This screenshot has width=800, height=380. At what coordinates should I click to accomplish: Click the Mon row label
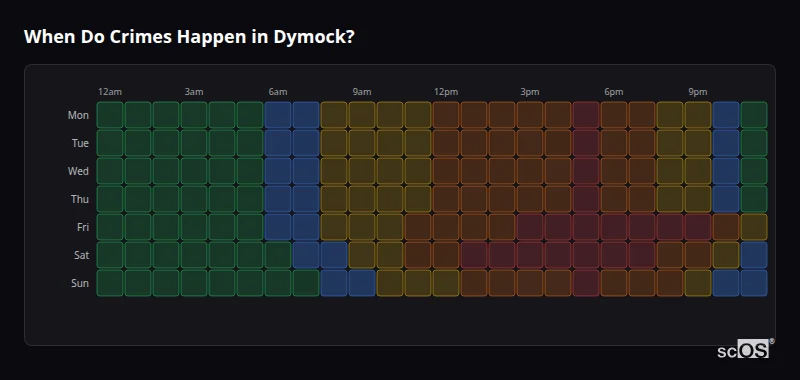(x=78, y=115)
